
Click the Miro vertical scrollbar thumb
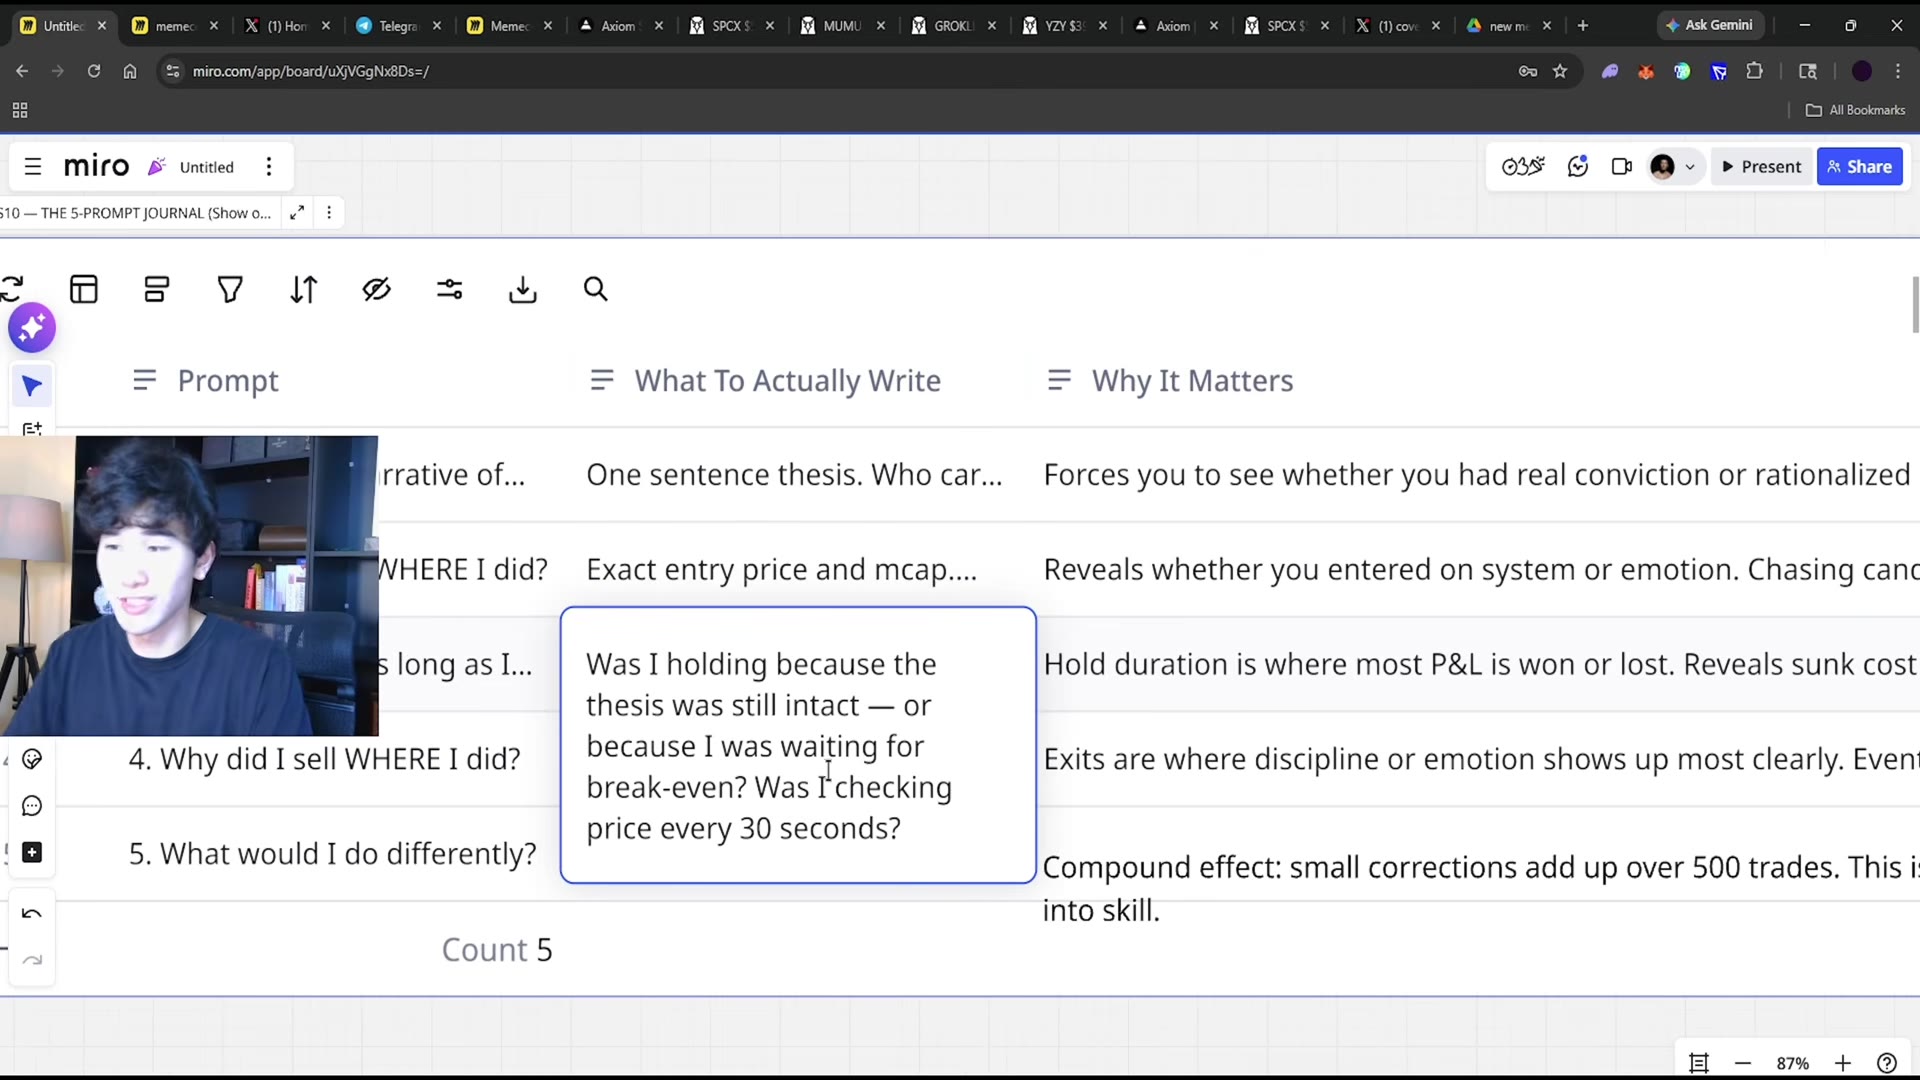(x=1915, y=305)
